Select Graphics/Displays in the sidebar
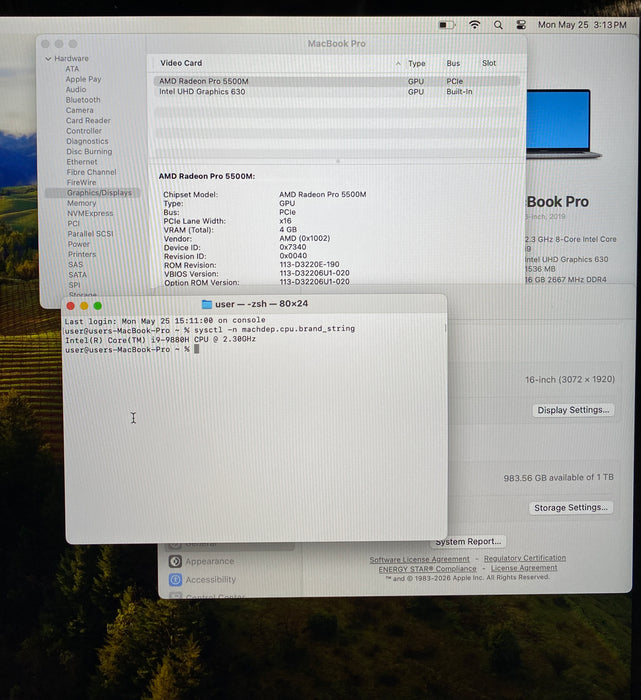The width and height of the screenshot is (641, 700). coord(93,192)
